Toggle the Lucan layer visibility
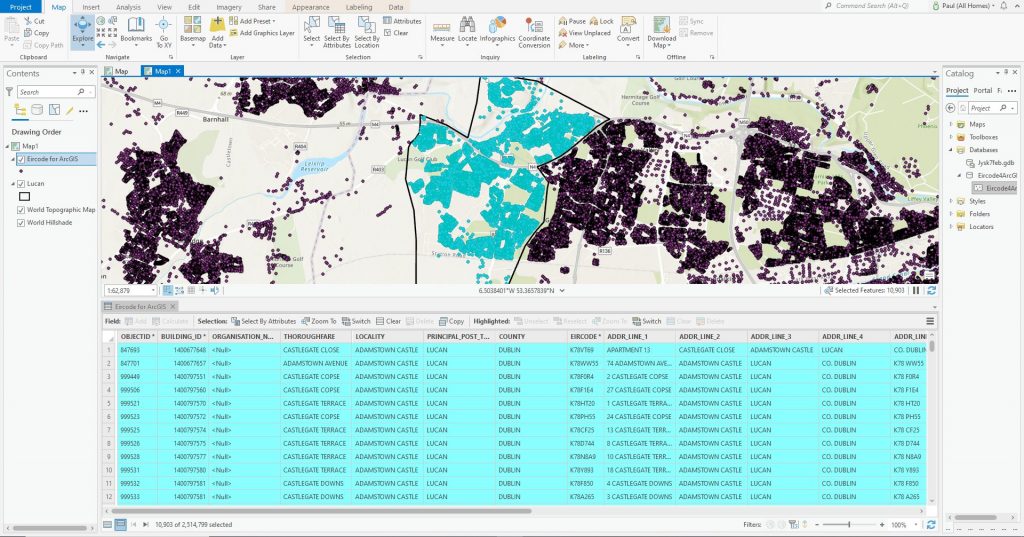 click(22, 184)
